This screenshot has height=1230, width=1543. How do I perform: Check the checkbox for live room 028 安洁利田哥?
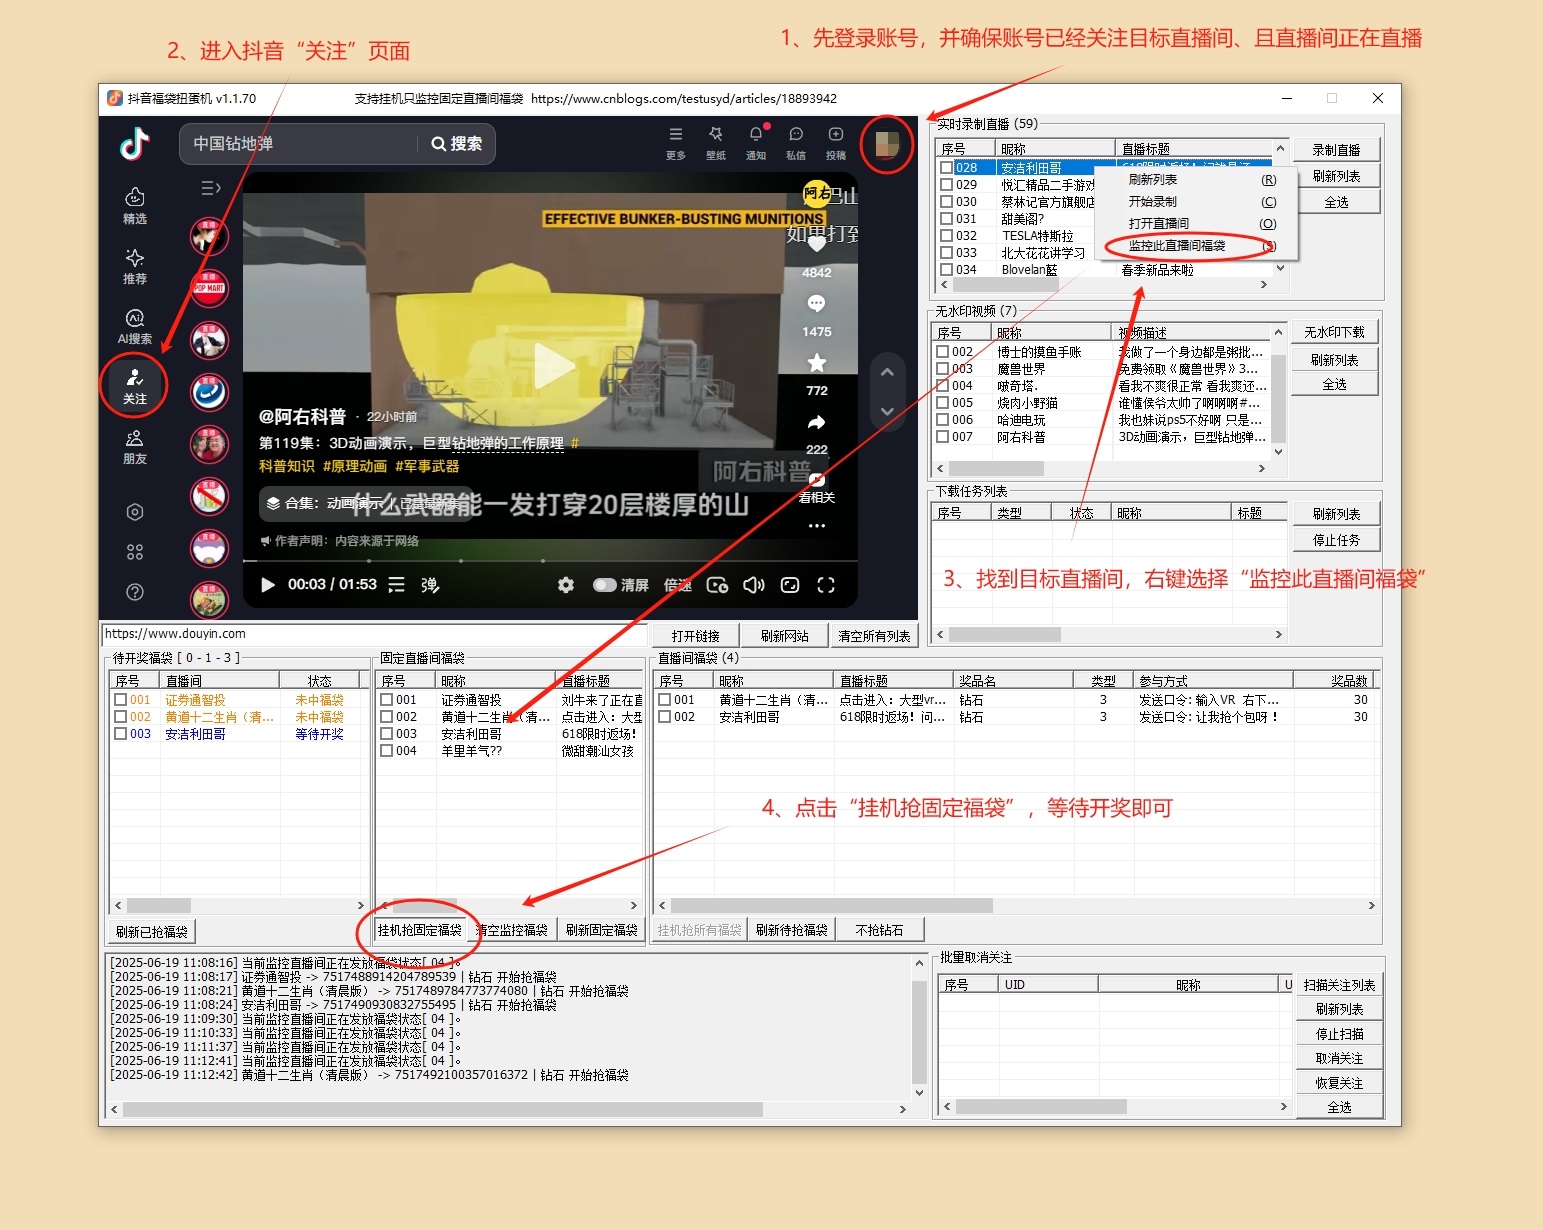tap(944, 167)
